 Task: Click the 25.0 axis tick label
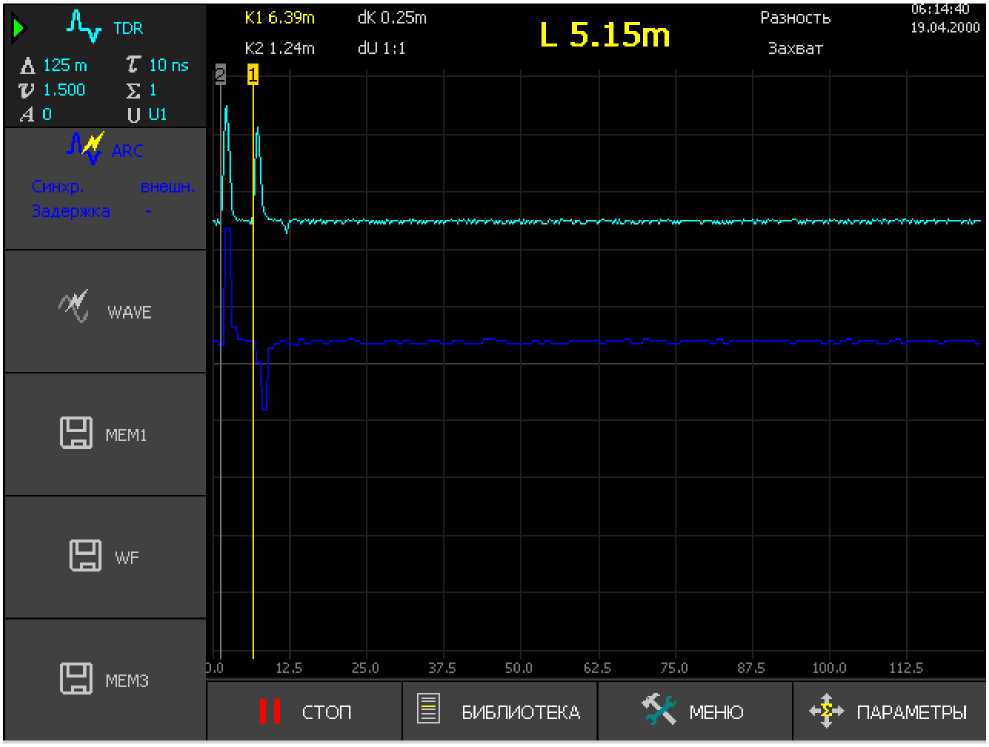pos(365,668)
